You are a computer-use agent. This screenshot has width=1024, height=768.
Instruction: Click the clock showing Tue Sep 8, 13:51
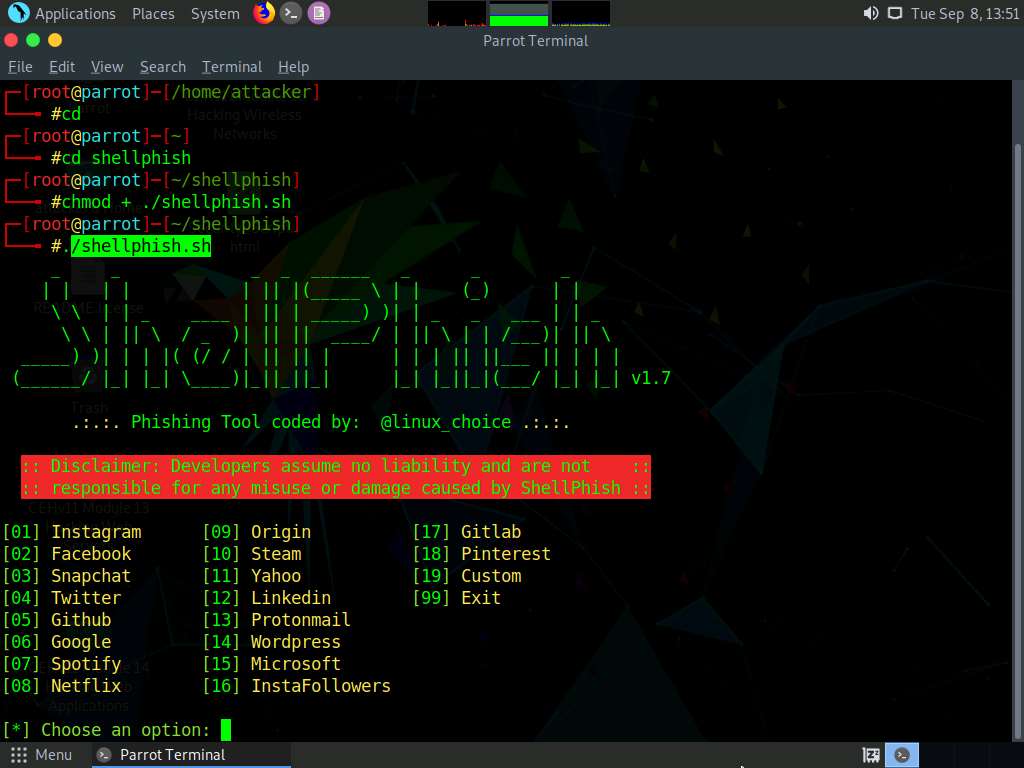[965, 13]
